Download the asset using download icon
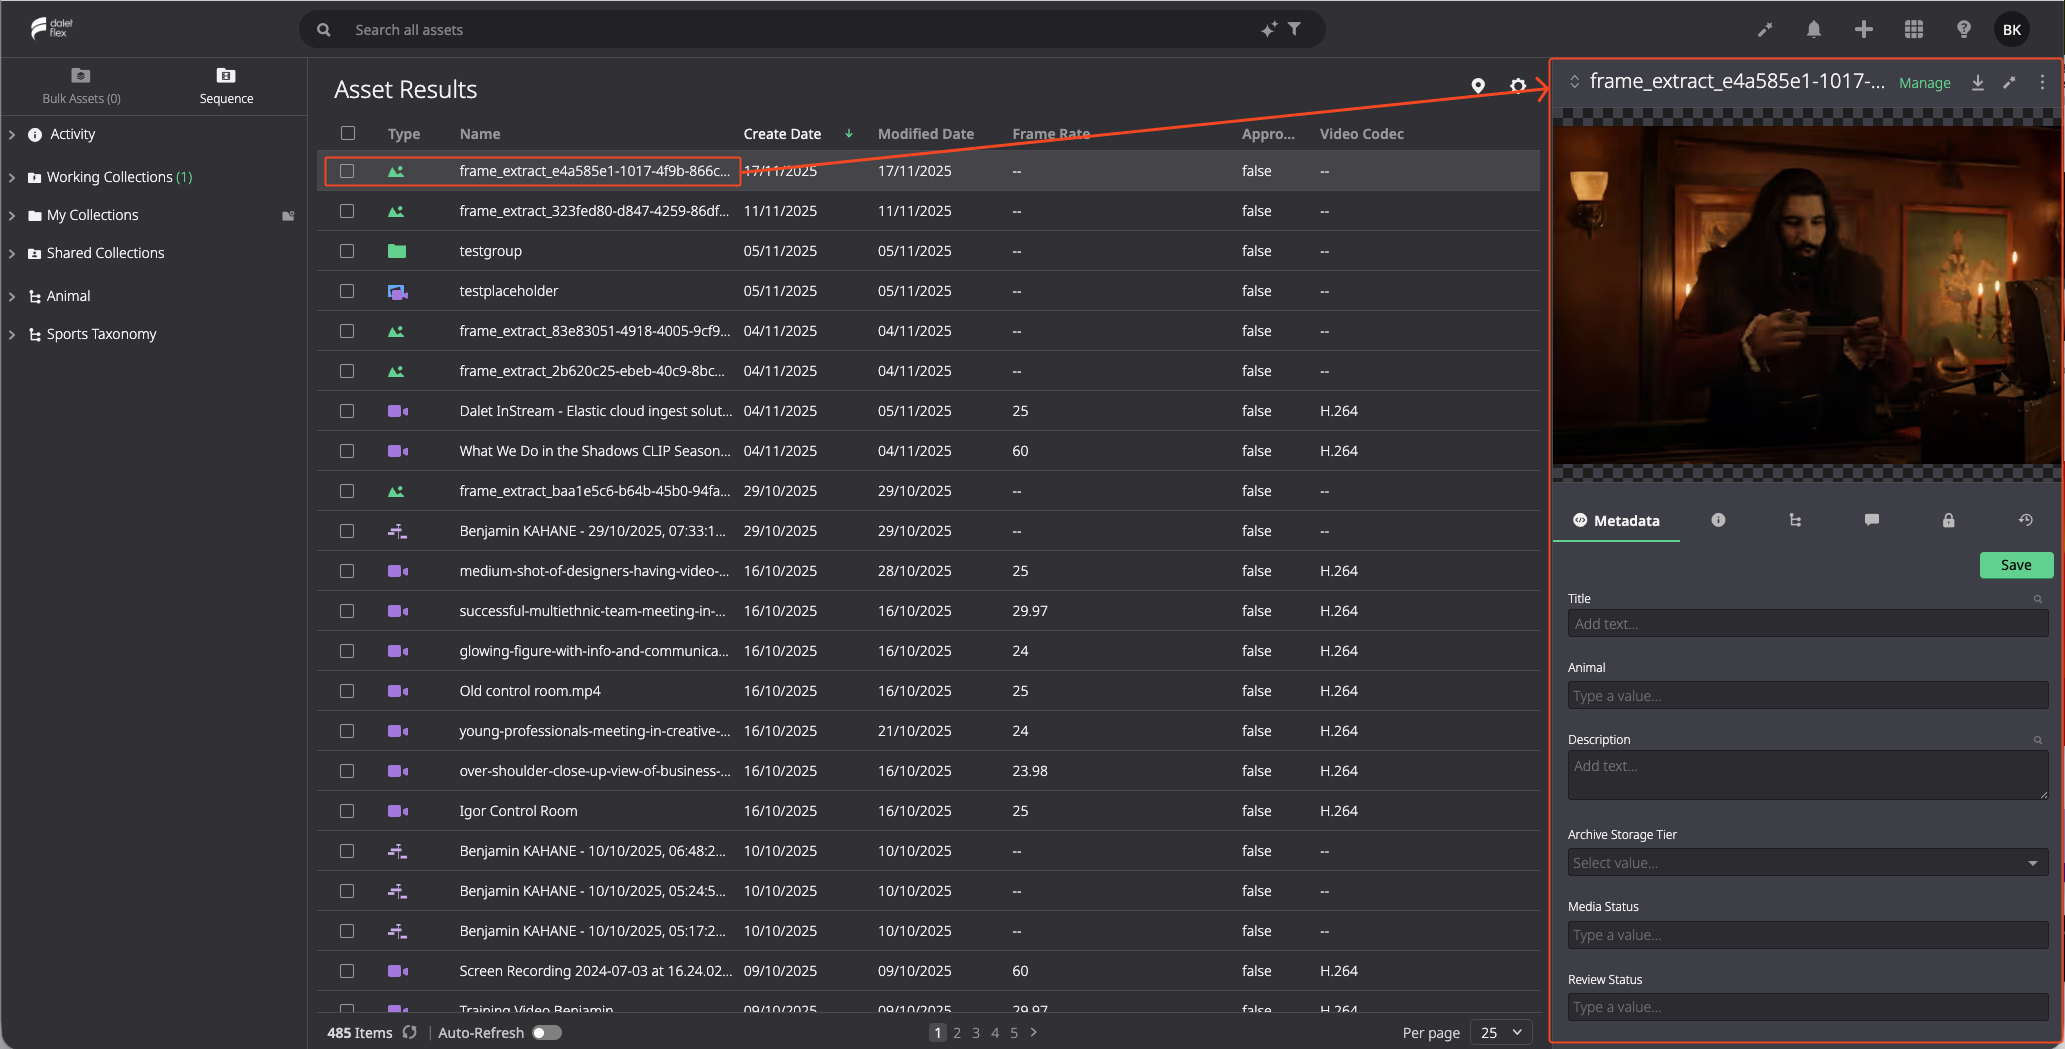The image size is (2065, 1049). pyautogui.click(x=1978, y=82)
